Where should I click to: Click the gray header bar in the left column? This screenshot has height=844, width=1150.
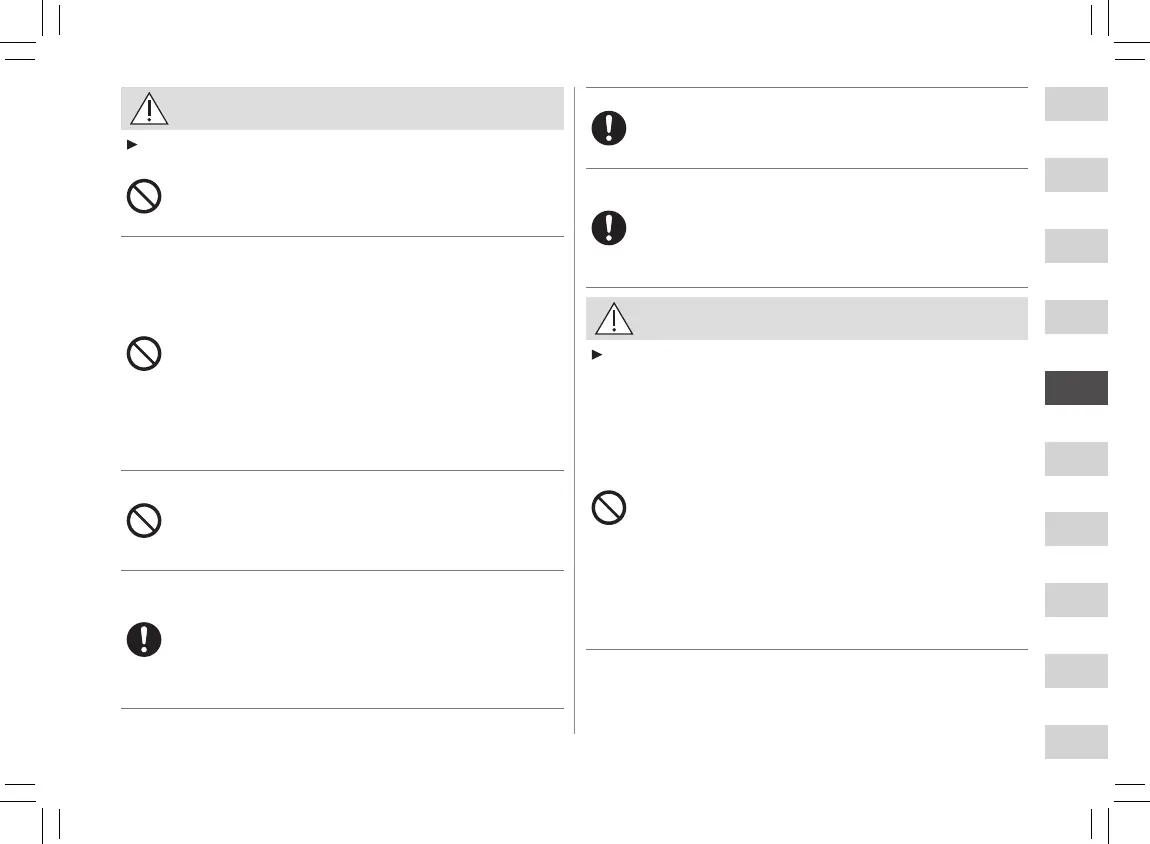pyautogui.click(x=360, y=108)
